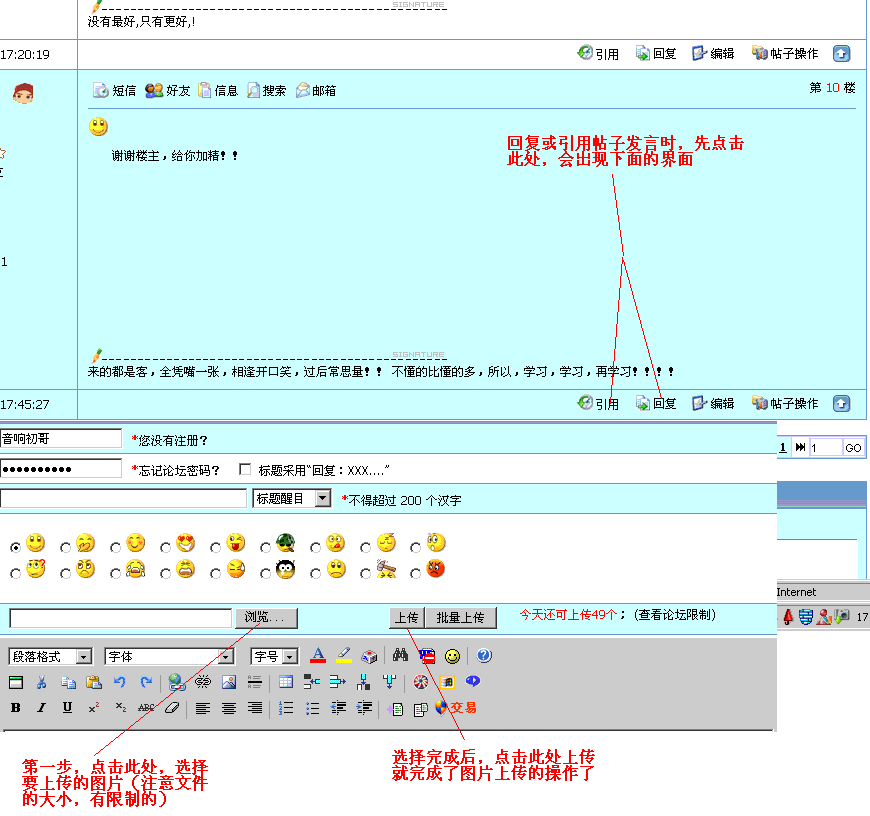Screen dimensions: 870x816
Task: Insert a bulleted list
Action: click(312, 708)
